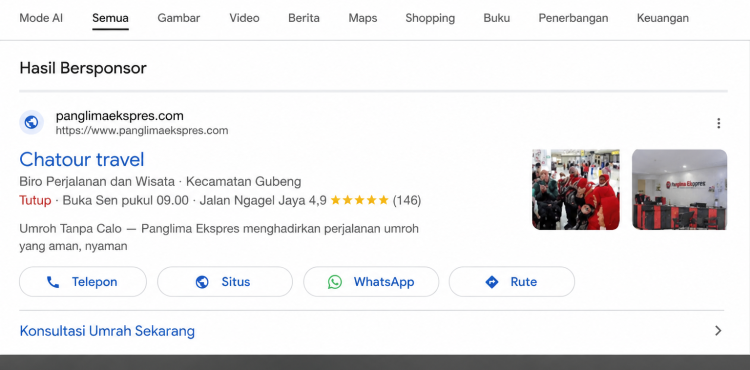Screen dimensions: 750x370
Task: Click the Rute directions button
Action: 512,282
